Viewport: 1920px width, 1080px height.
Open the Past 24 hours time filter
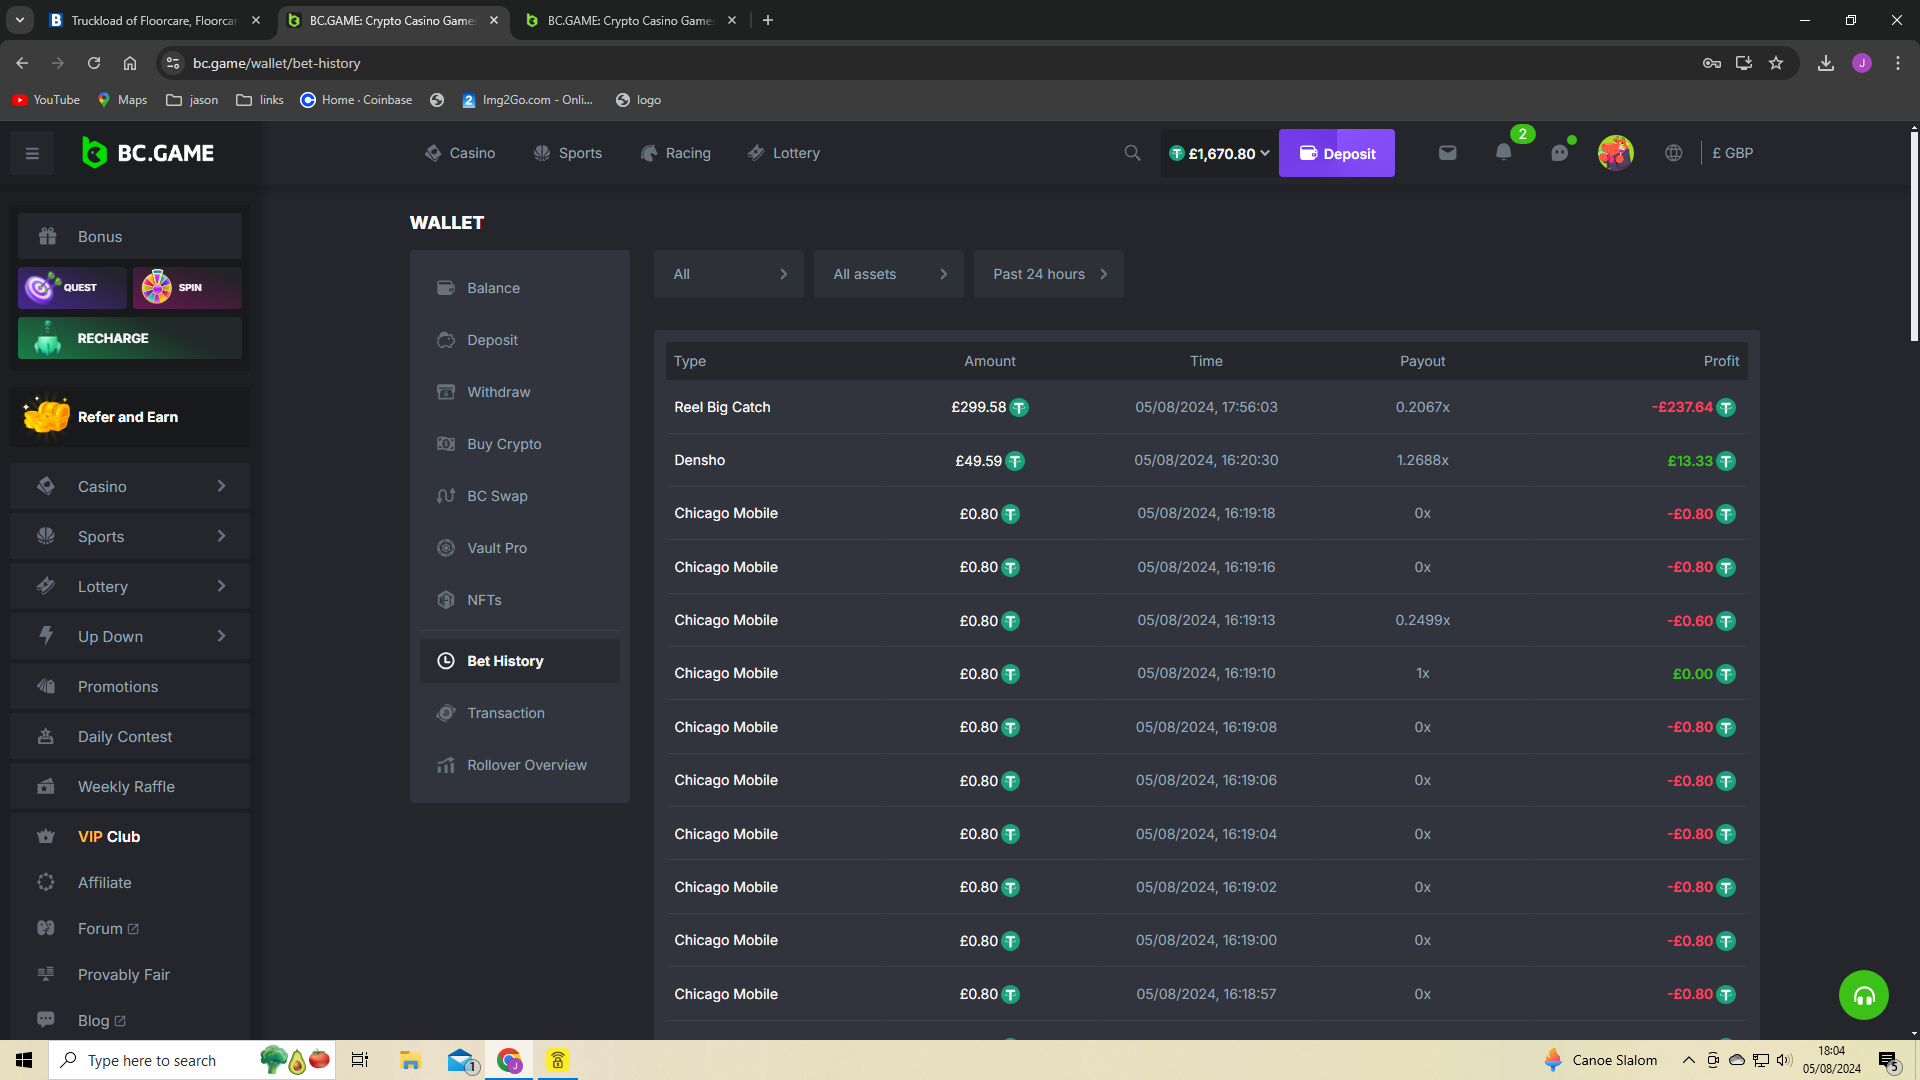point(1049,274)
